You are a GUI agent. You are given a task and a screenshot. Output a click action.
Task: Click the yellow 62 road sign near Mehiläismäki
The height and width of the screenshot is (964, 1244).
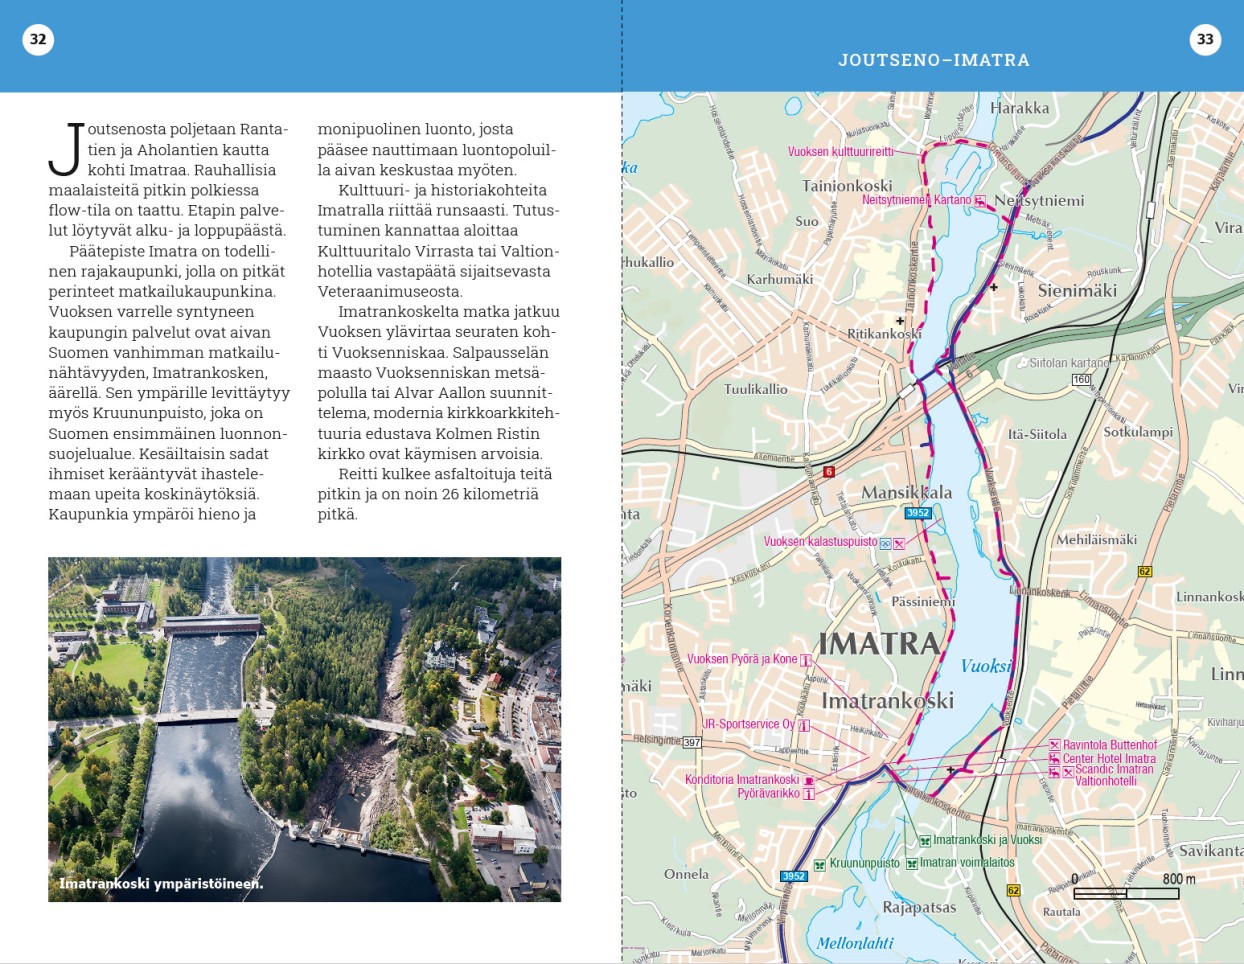(x=1145, y=572)
